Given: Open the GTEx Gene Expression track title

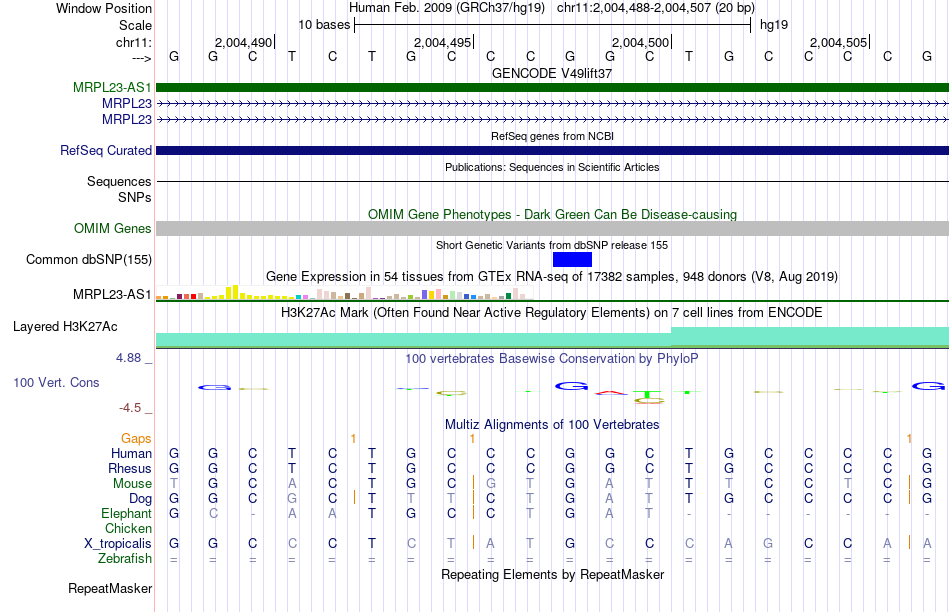Looking at the screenshot, I should point(552,277).
